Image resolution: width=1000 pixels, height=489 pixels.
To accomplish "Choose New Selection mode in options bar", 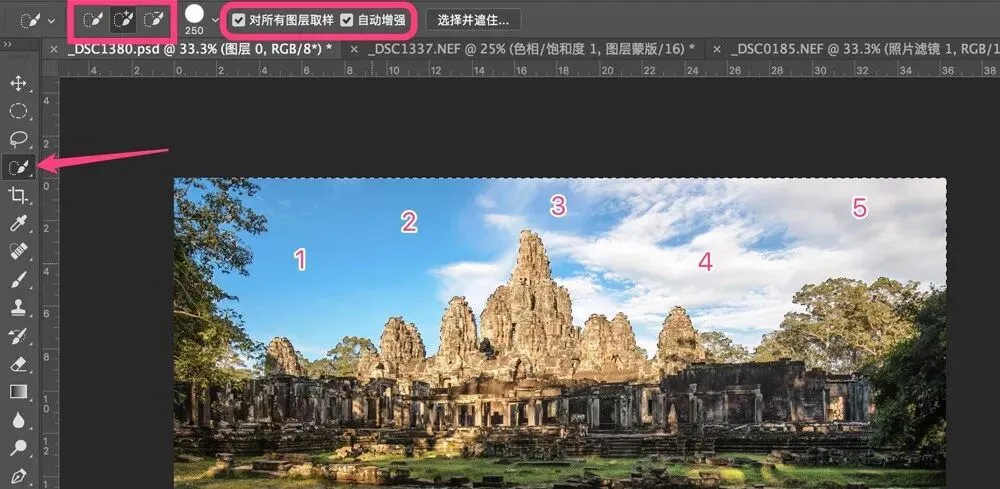I will pos(94,20).
